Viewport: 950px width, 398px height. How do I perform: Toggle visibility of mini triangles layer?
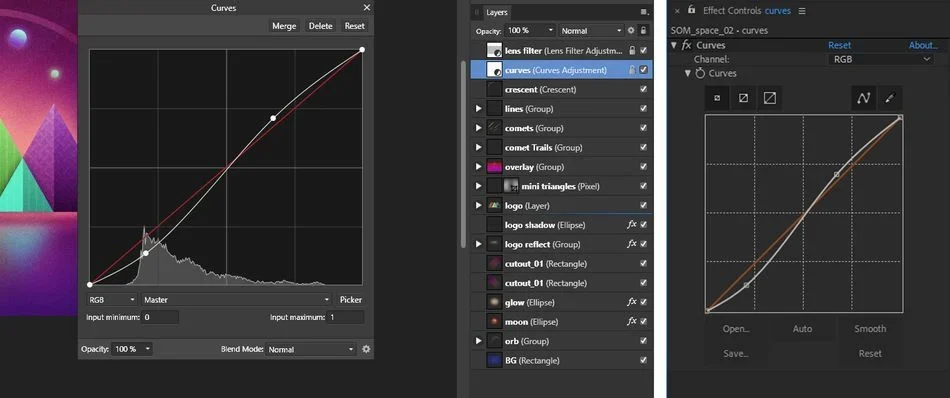pyautogui.click(x=643, y=186)
